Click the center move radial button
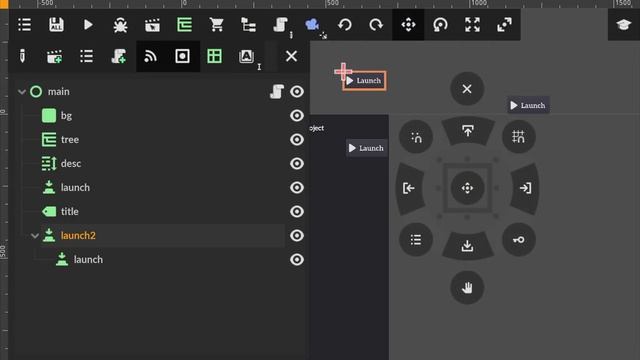 point(467,188)
